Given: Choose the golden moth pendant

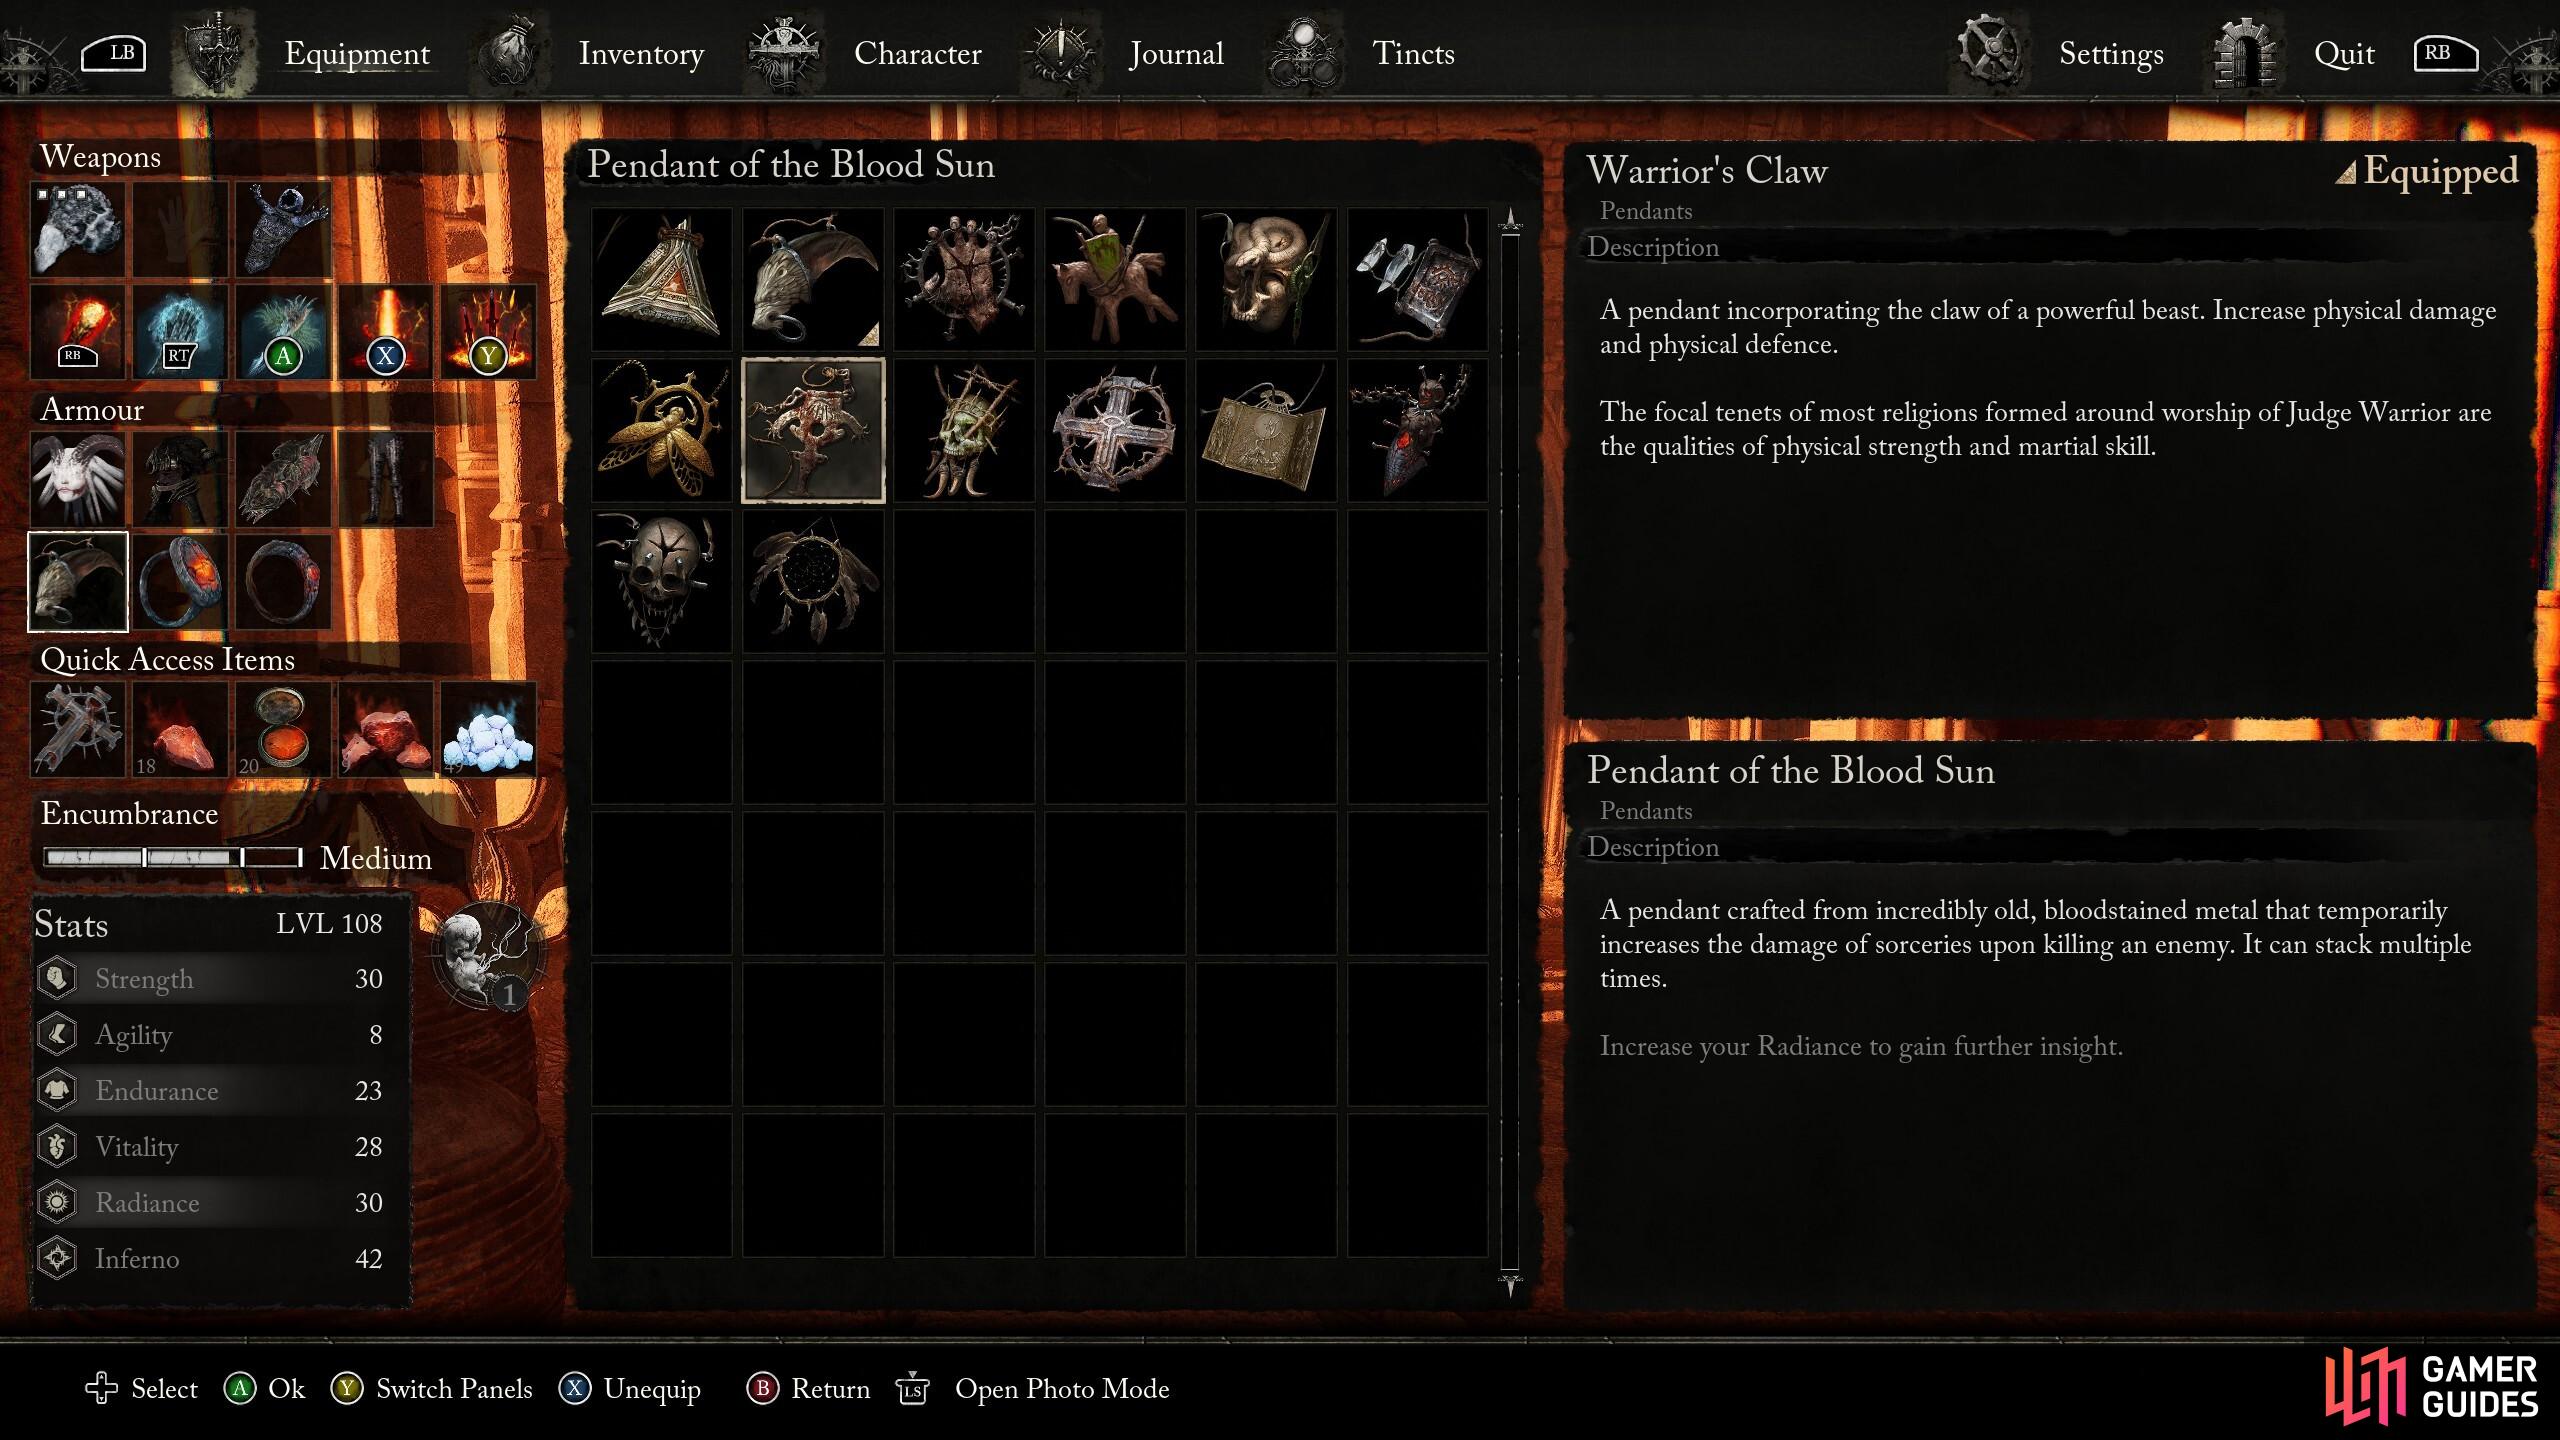Looking at the screenshot, I should click(x=661, y=430).
